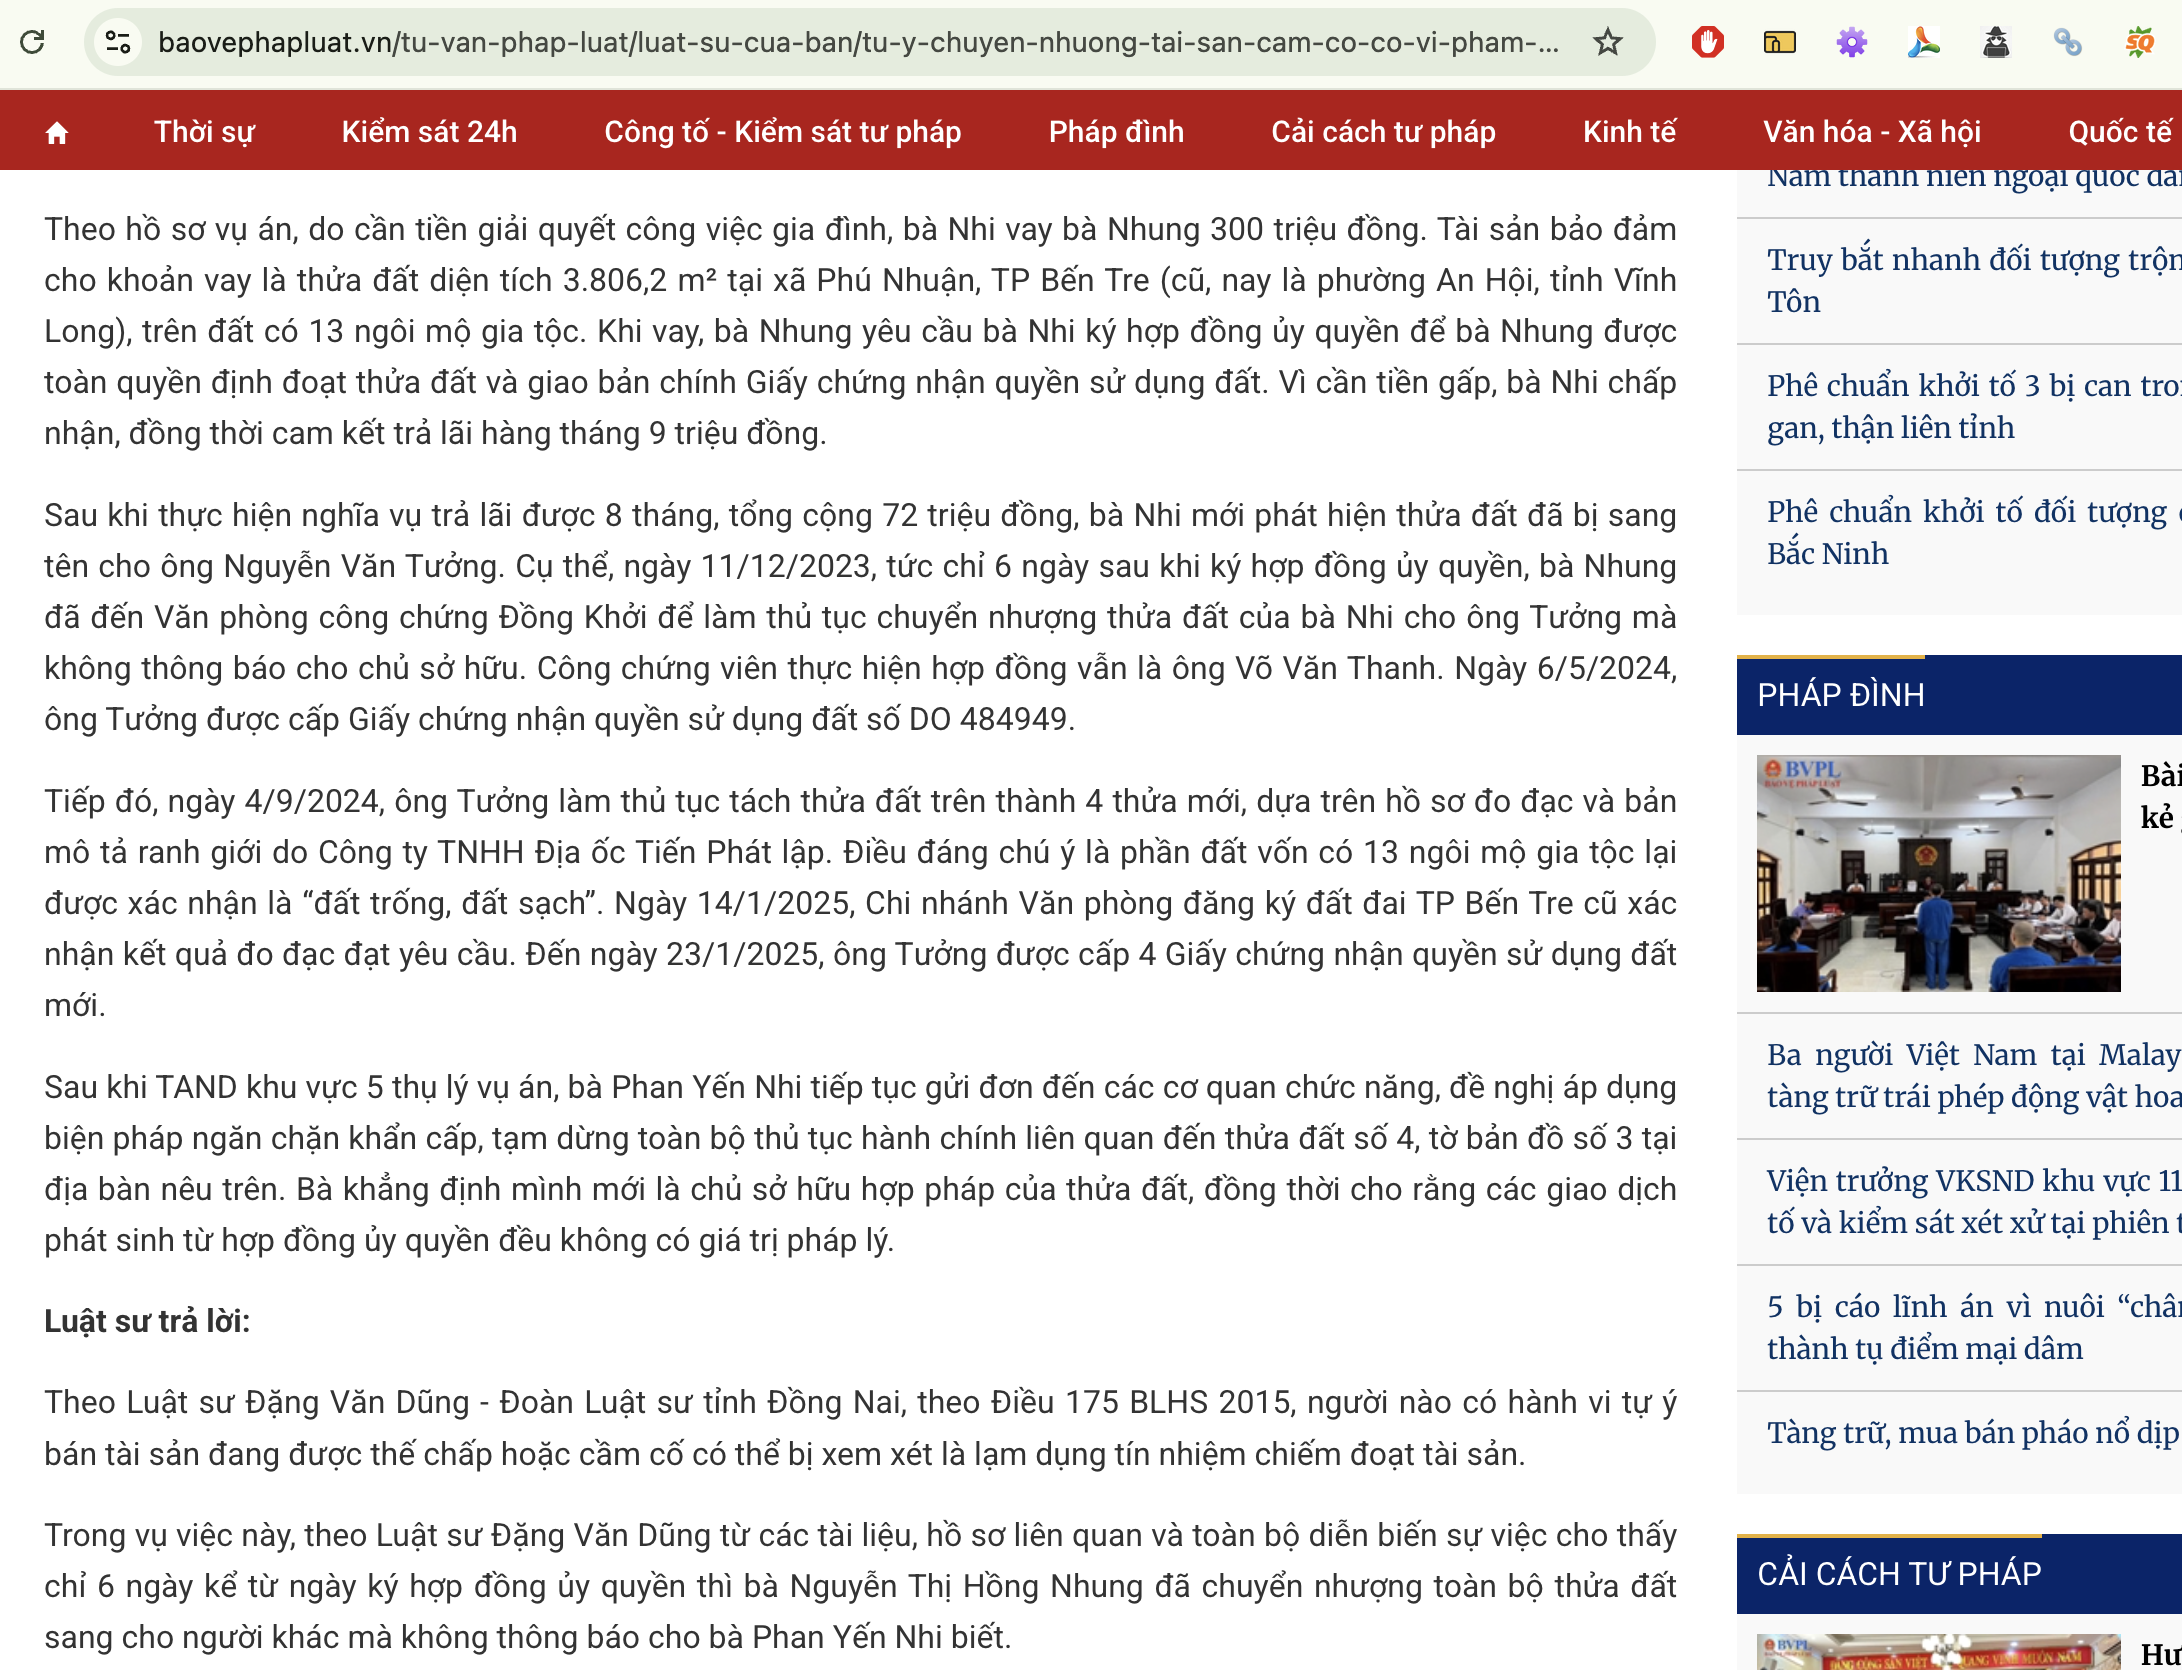Click the 'Luật sư trả lời:' heading
2182x1670 pixels.
[x=147, y=1321]
